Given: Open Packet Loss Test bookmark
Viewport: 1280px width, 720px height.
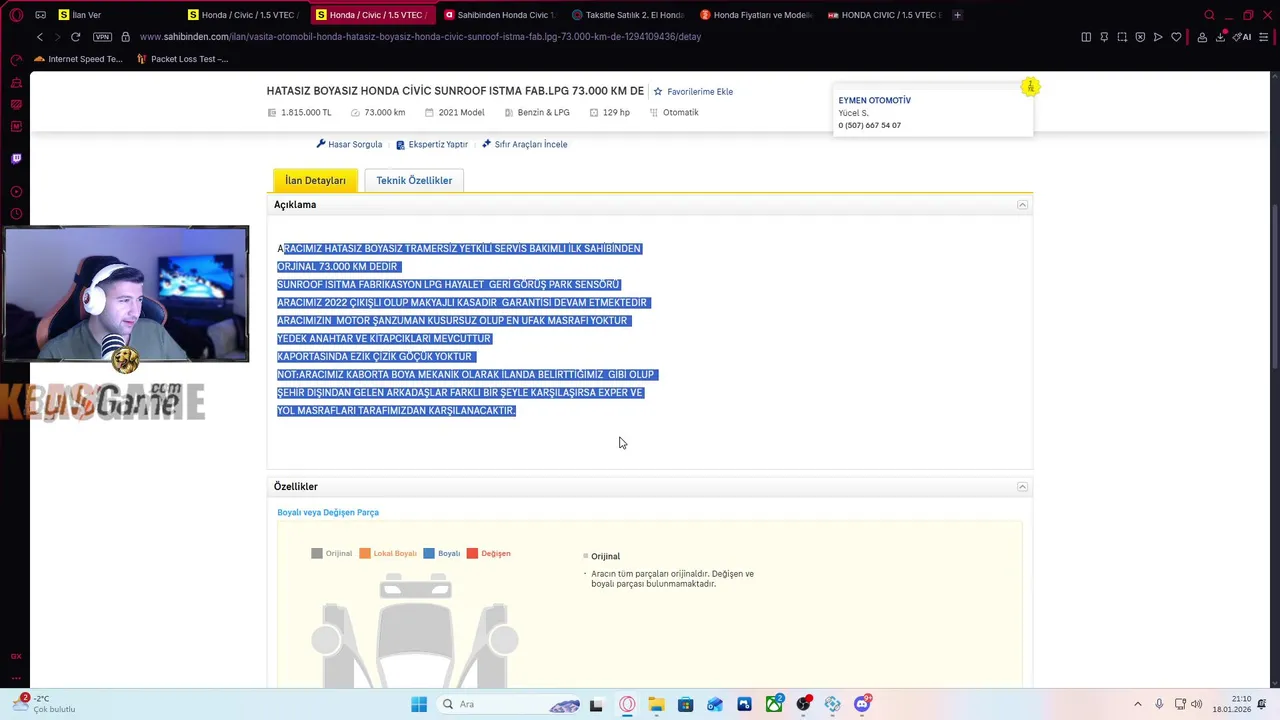Looking at the screenshot, I should click(181, 59).
